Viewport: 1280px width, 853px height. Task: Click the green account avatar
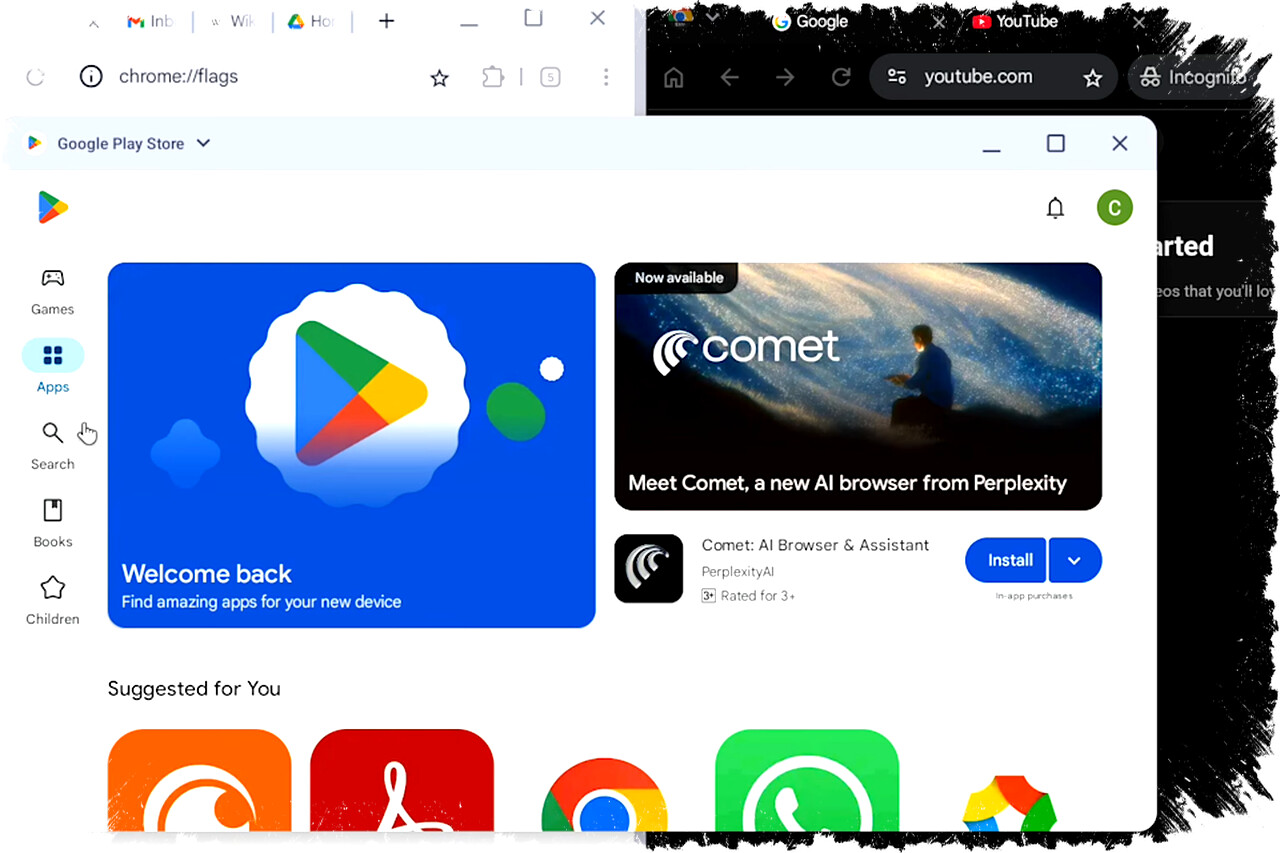point(1114,208)
